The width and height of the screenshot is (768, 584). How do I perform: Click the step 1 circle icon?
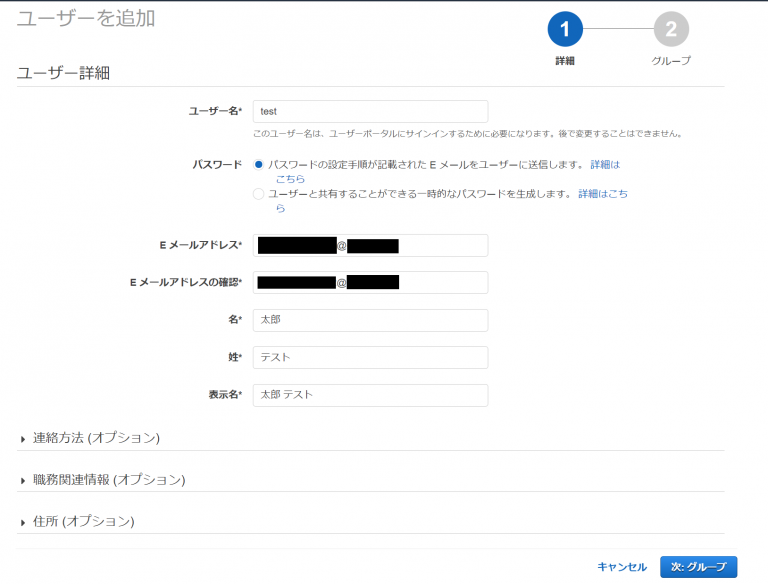[565, 30]
